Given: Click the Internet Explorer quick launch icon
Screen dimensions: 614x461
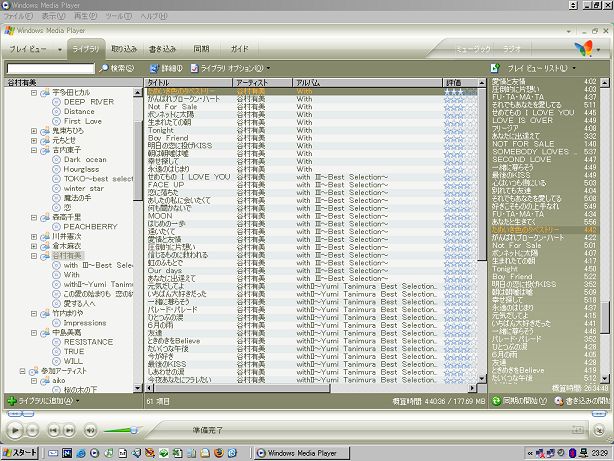Looking at the screenshot, I should 81,453.
